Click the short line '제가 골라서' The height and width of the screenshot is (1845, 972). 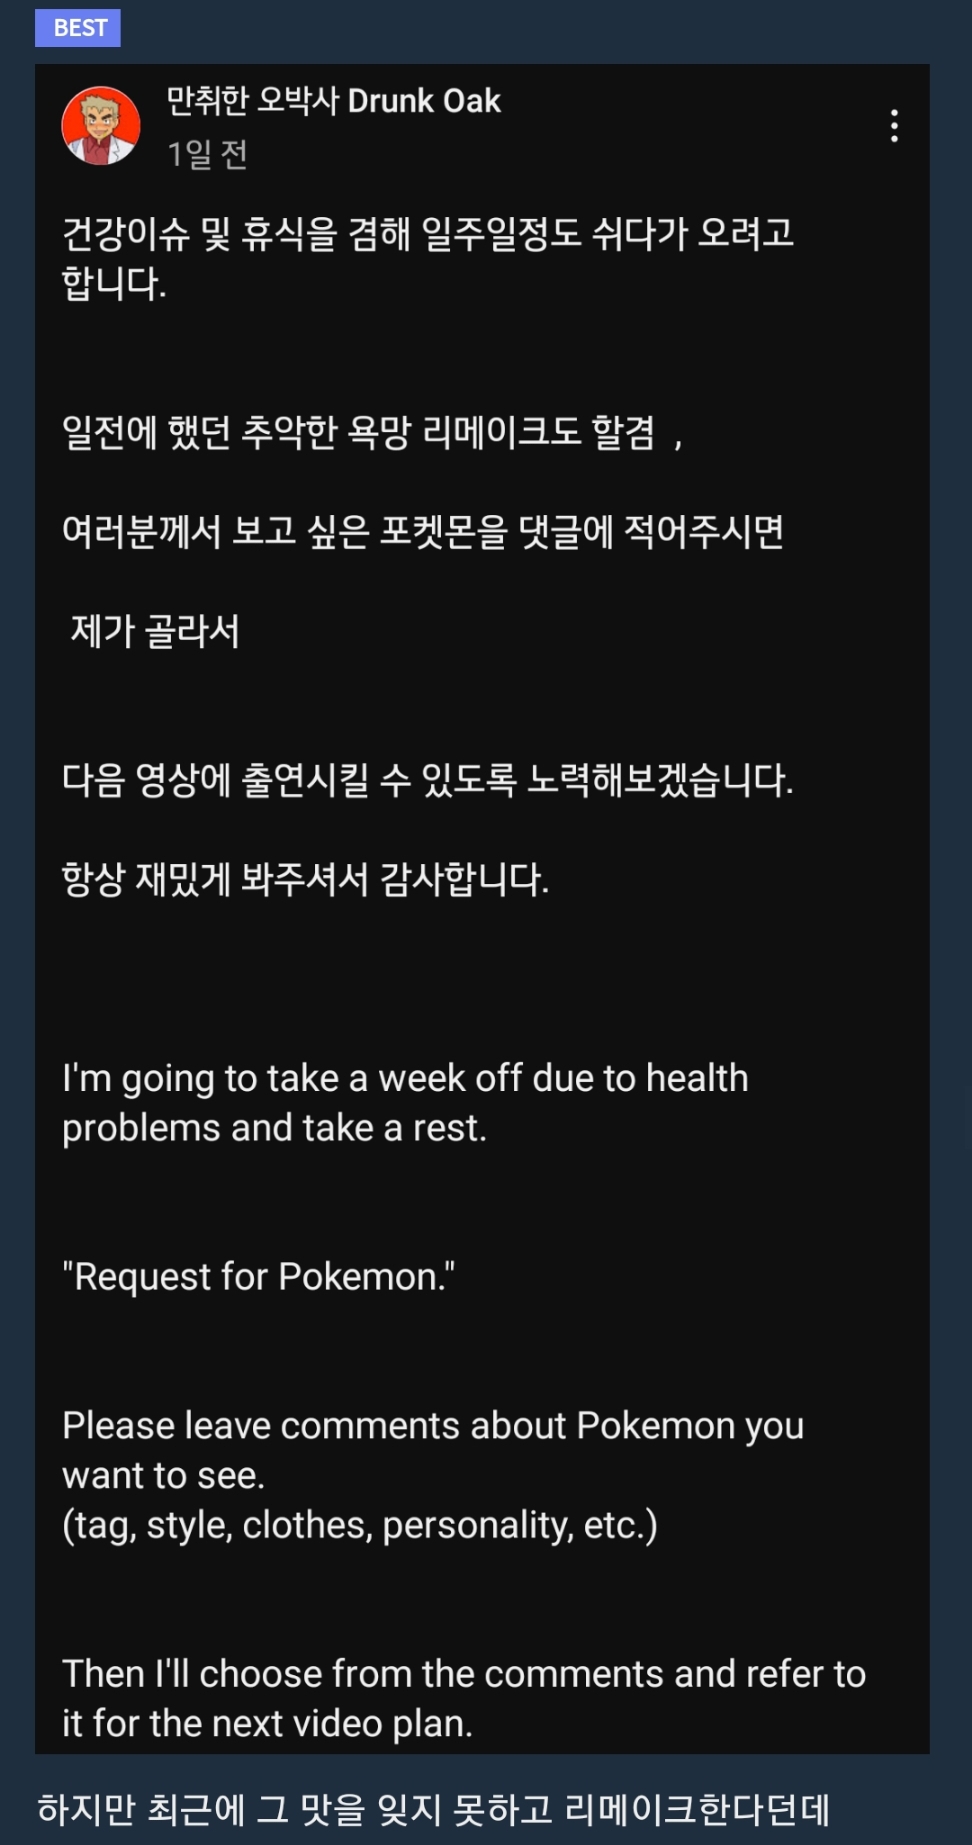tap(155, 631)
